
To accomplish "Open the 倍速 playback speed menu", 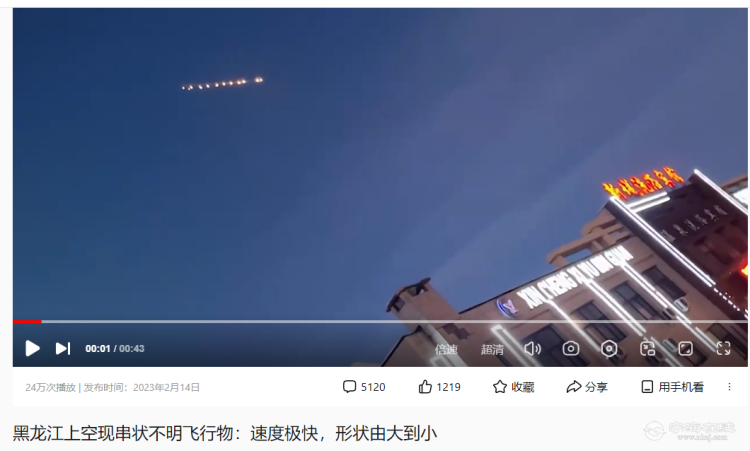I will (446, 349).
